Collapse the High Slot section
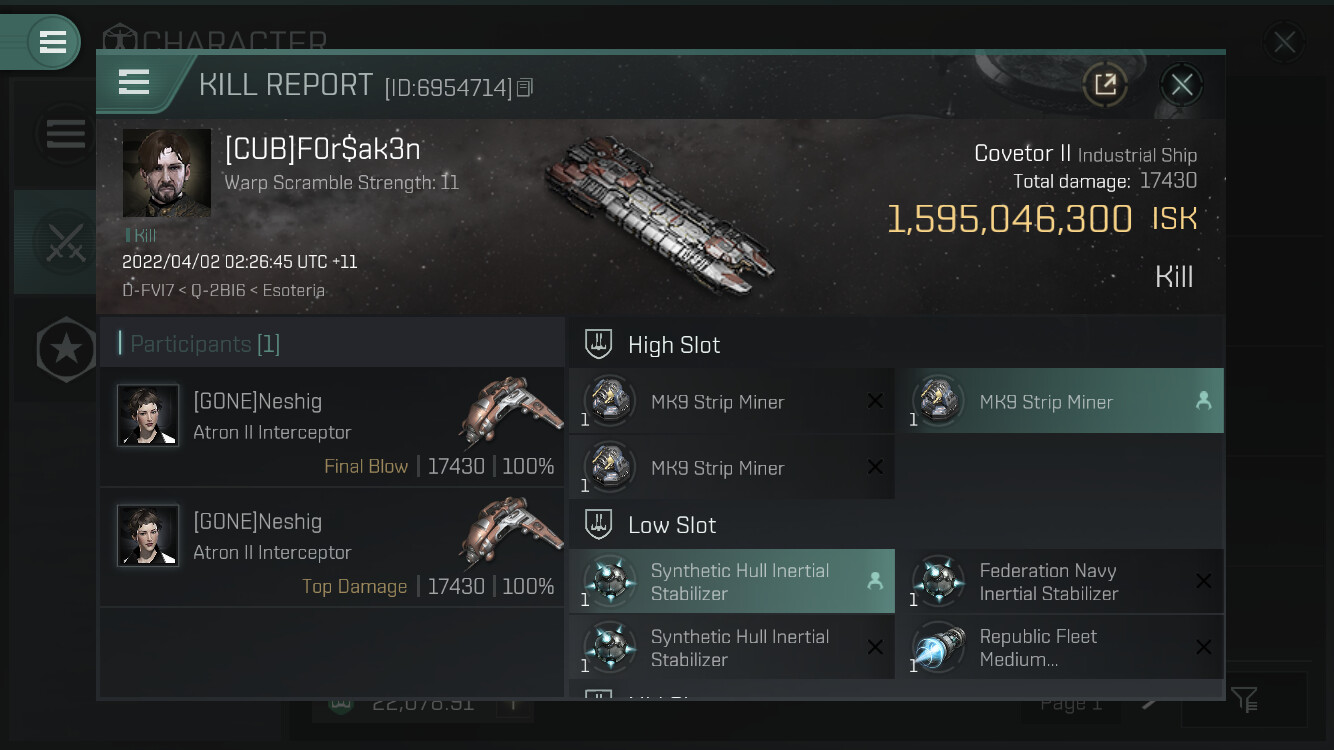 [673, 345]
